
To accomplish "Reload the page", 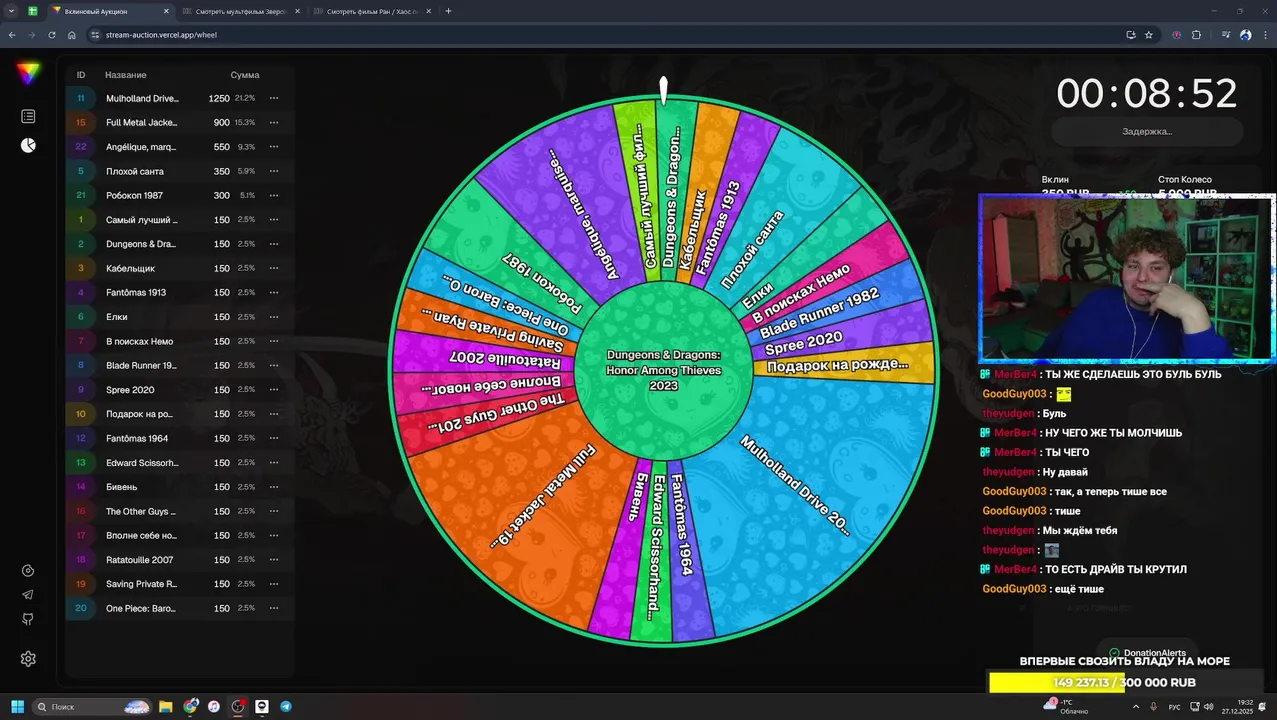I will pyautogui.click(x=51, y=35).
